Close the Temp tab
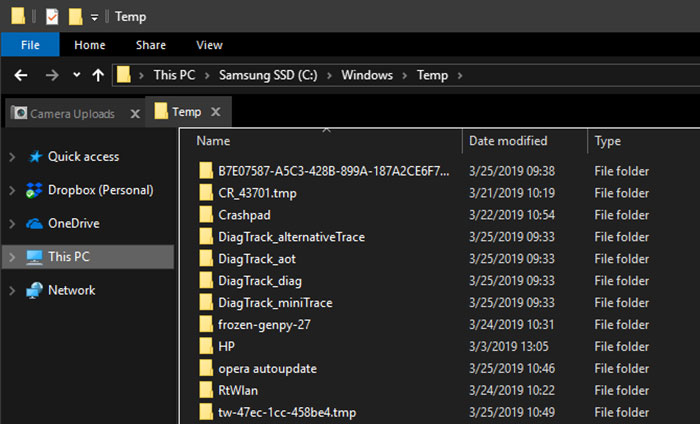The width and height of the screenshot is (700, 424). [x=217, y=112]
